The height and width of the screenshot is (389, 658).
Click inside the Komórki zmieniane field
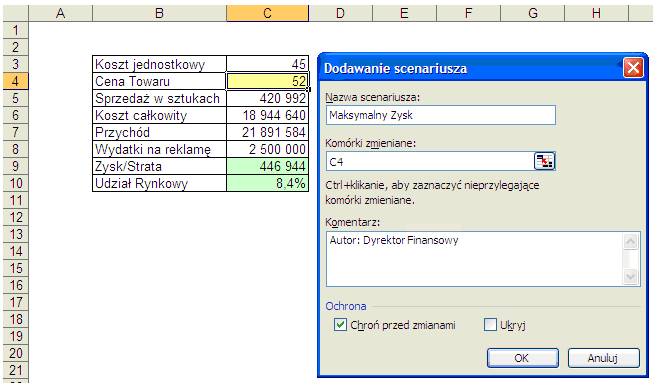click(429, 162)
